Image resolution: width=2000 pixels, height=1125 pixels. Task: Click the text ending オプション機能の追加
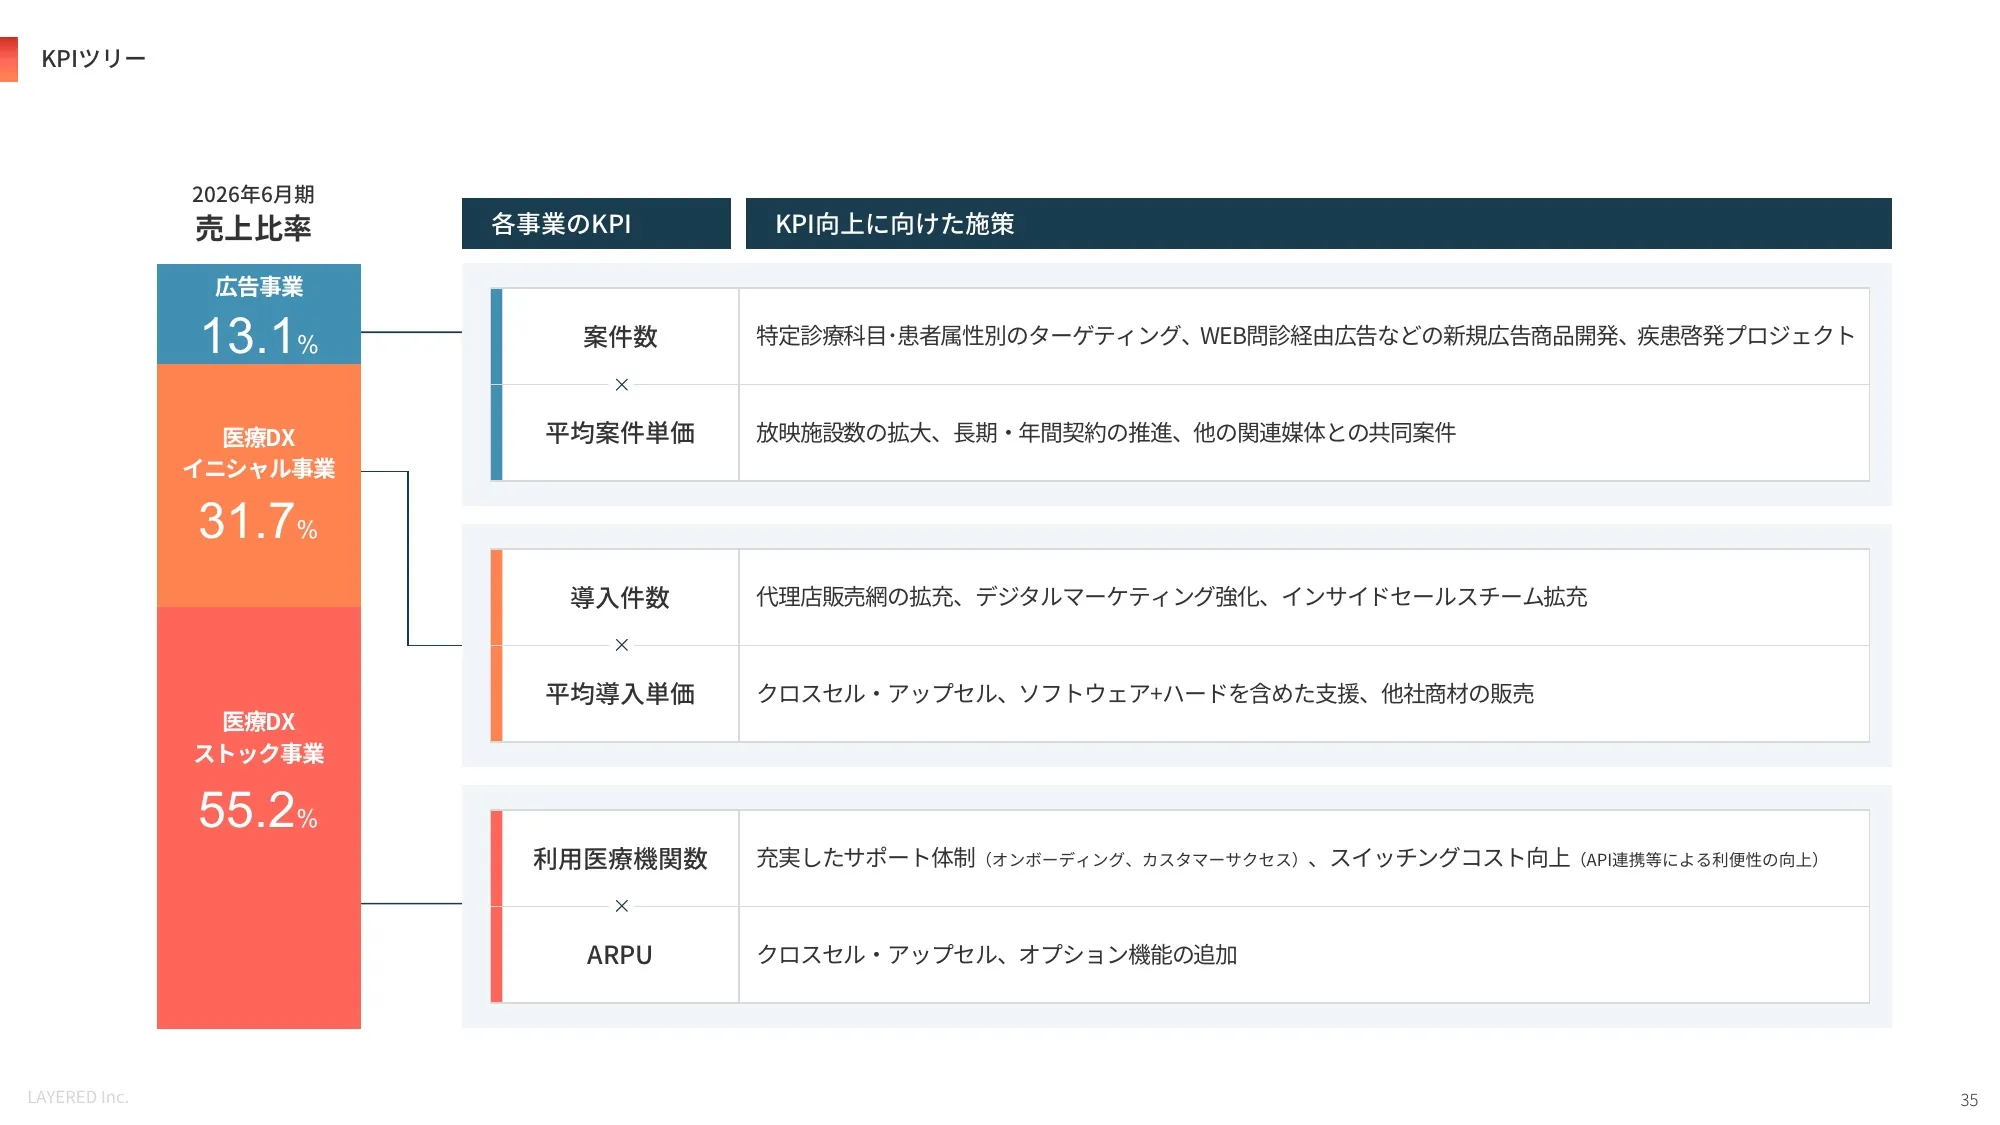click(997, 955)
